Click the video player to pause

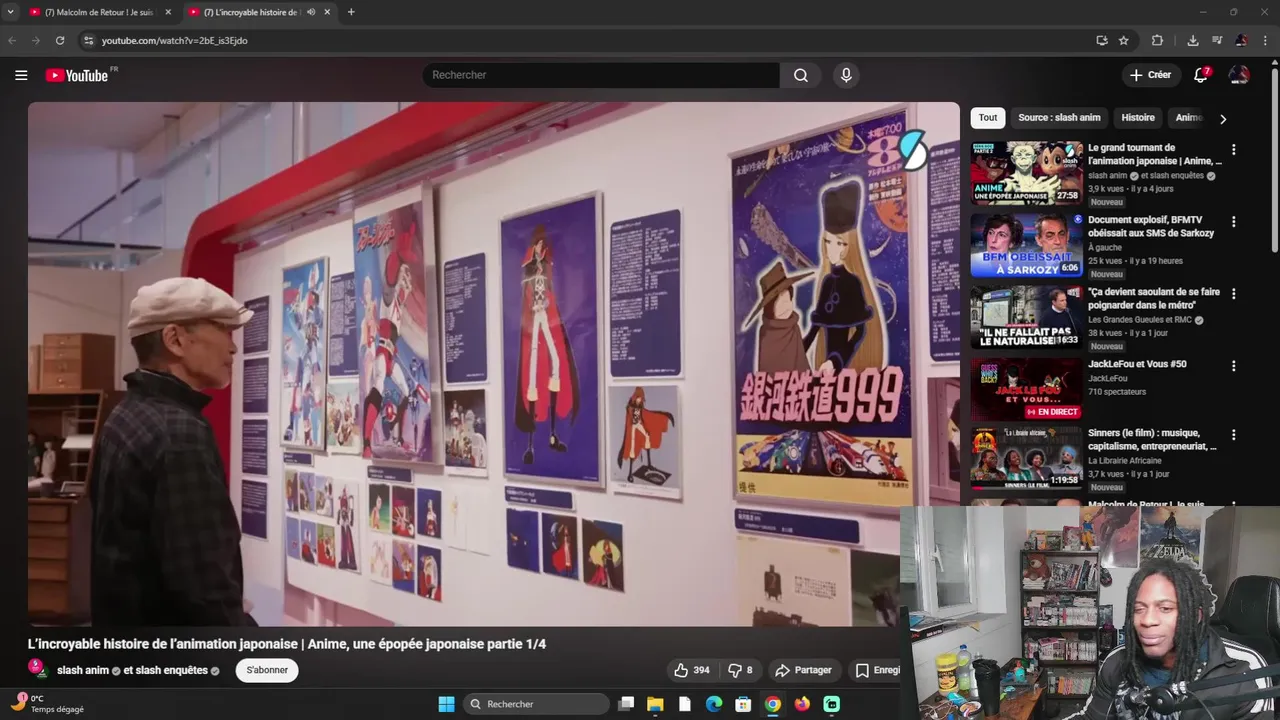click(x=493, y=364)
